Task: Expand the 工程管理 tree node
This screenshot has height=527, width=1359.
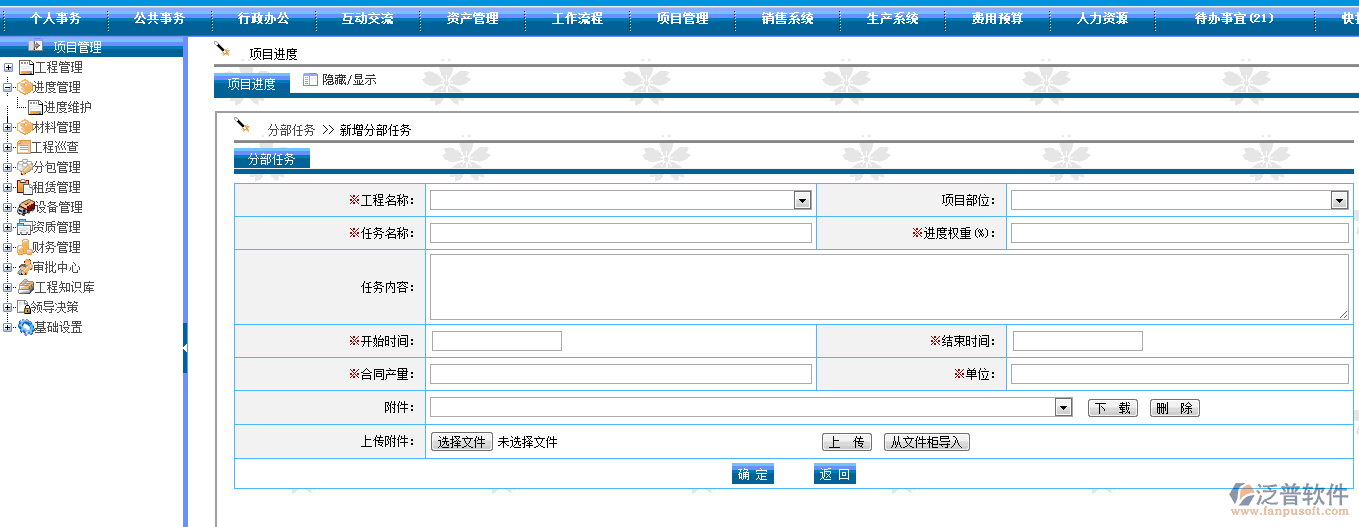Action: coord(8,67)
